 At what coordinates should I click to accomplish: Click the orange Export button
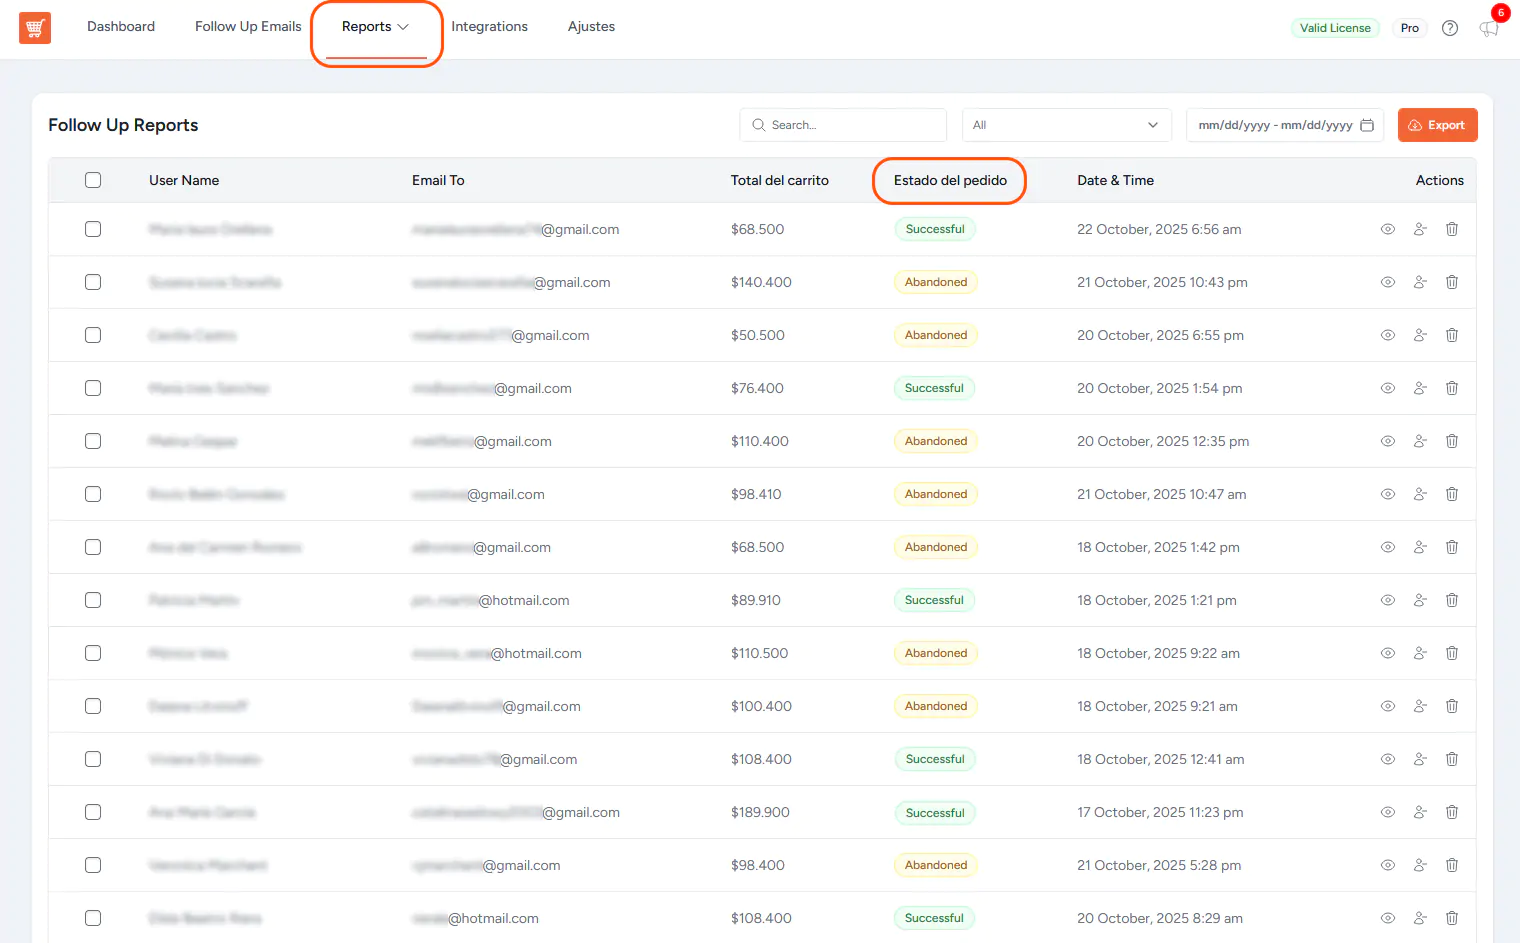(x=1436, y=125)
